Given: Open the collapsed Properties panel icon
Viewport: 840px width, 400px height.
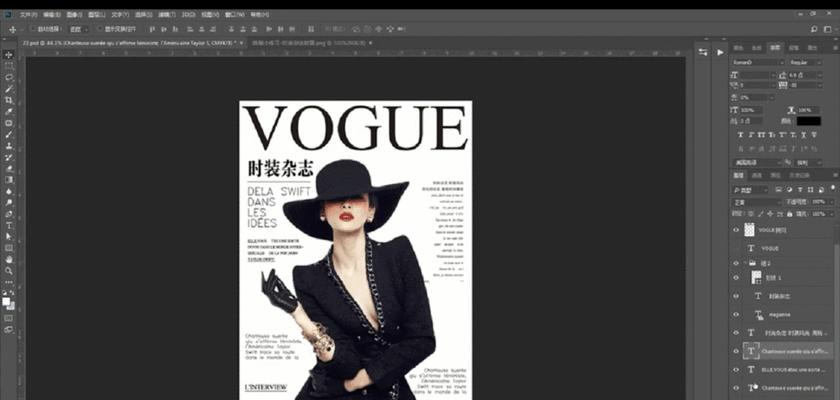Looking at the screenshot, I should coord(703,52).
